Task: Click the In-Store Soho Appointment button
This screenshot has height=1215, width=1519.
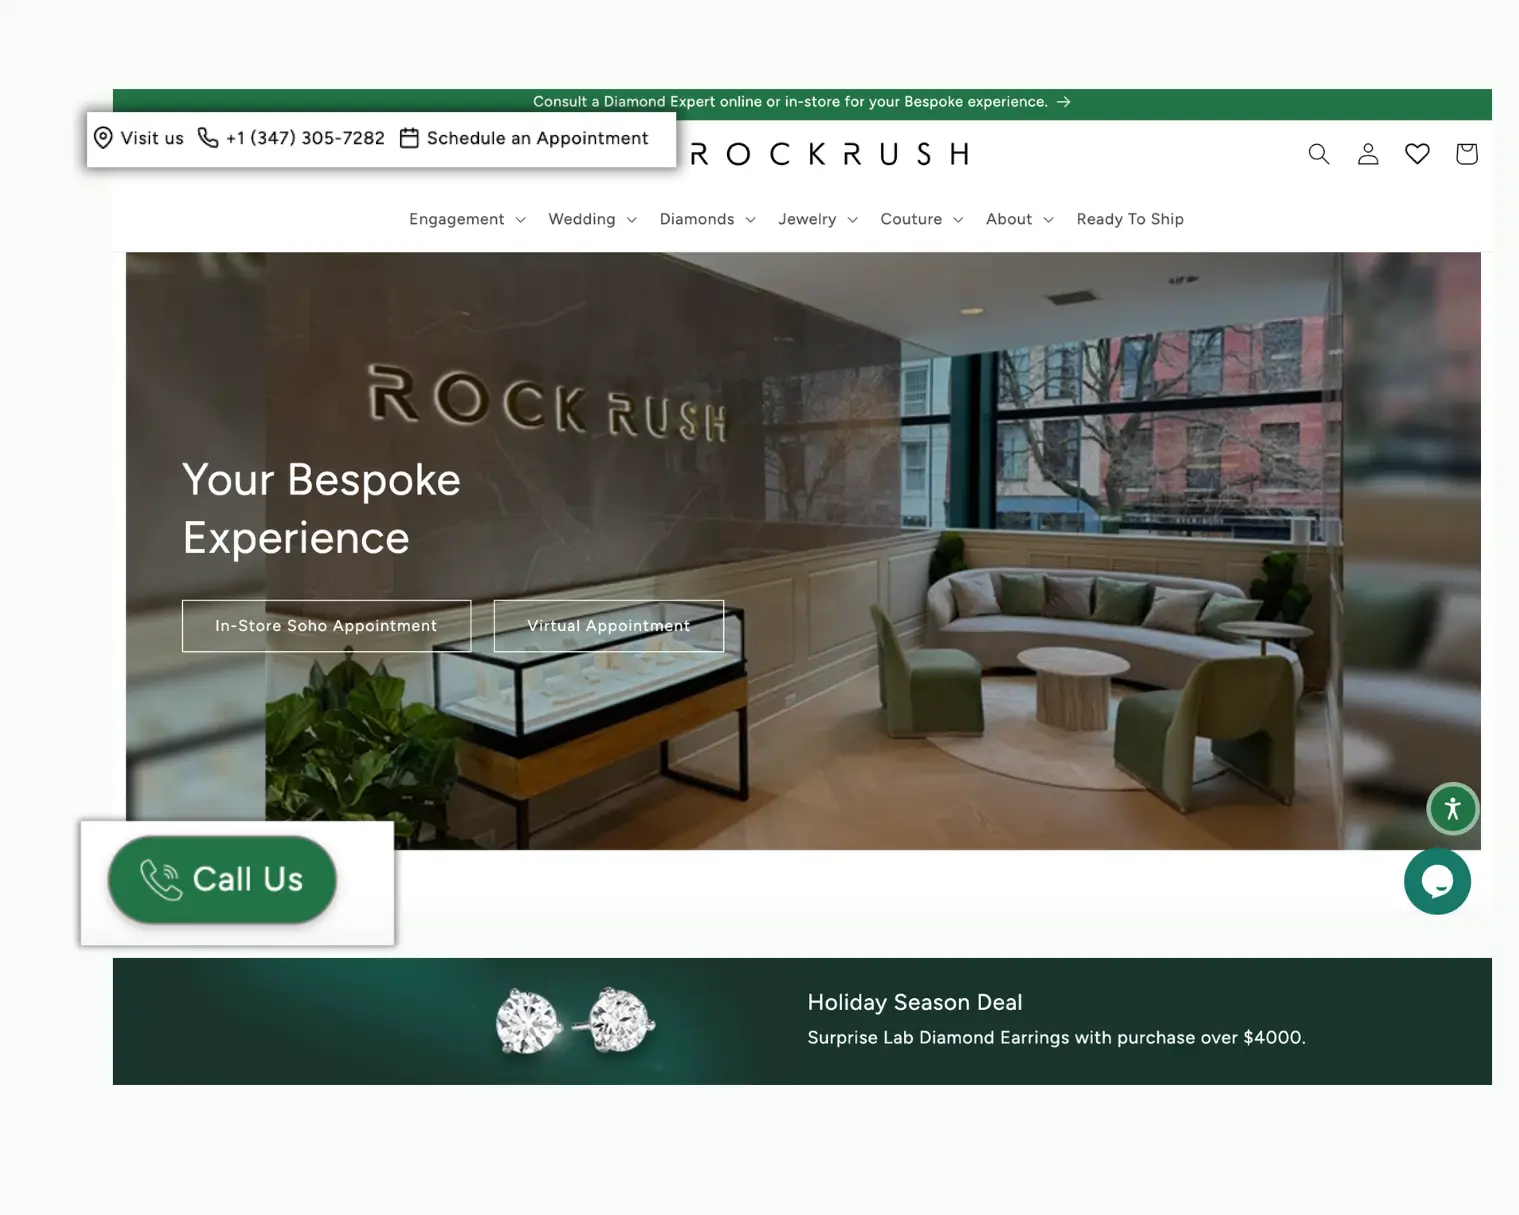Action: click(325, 625)
